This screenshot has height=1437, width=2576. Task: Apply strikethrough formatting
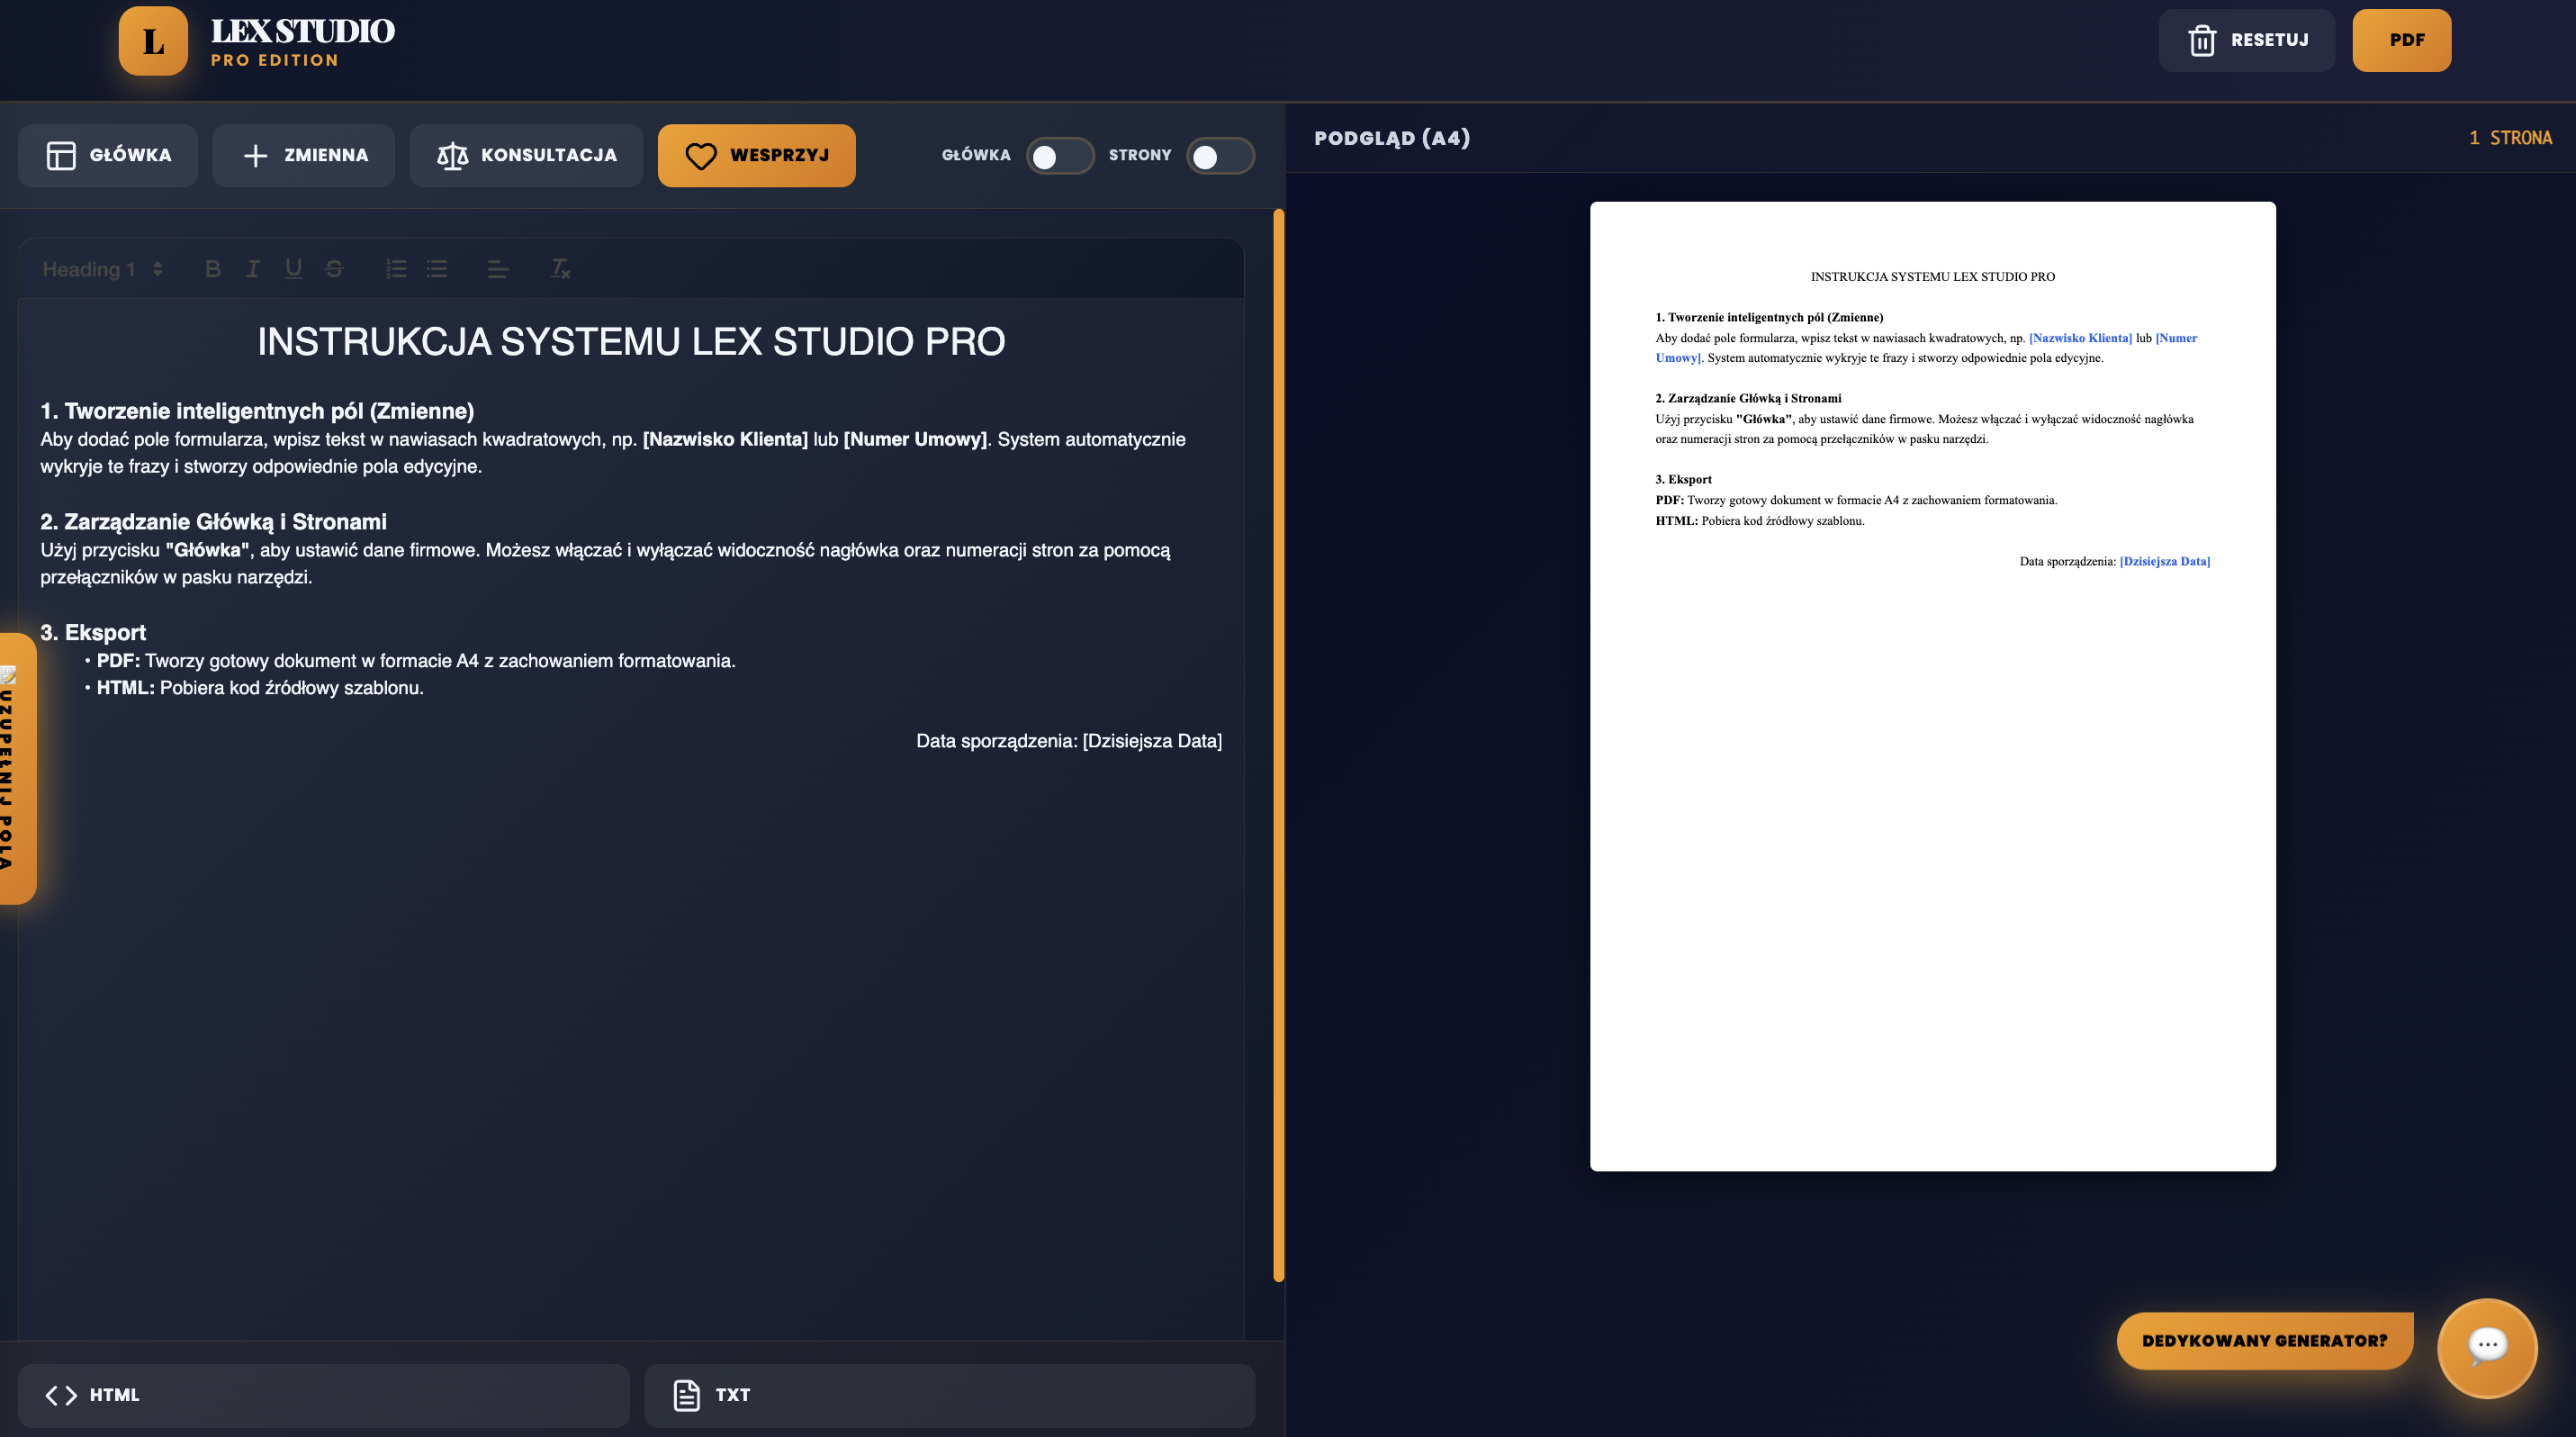pyautogui.click(x=334, y=269)
